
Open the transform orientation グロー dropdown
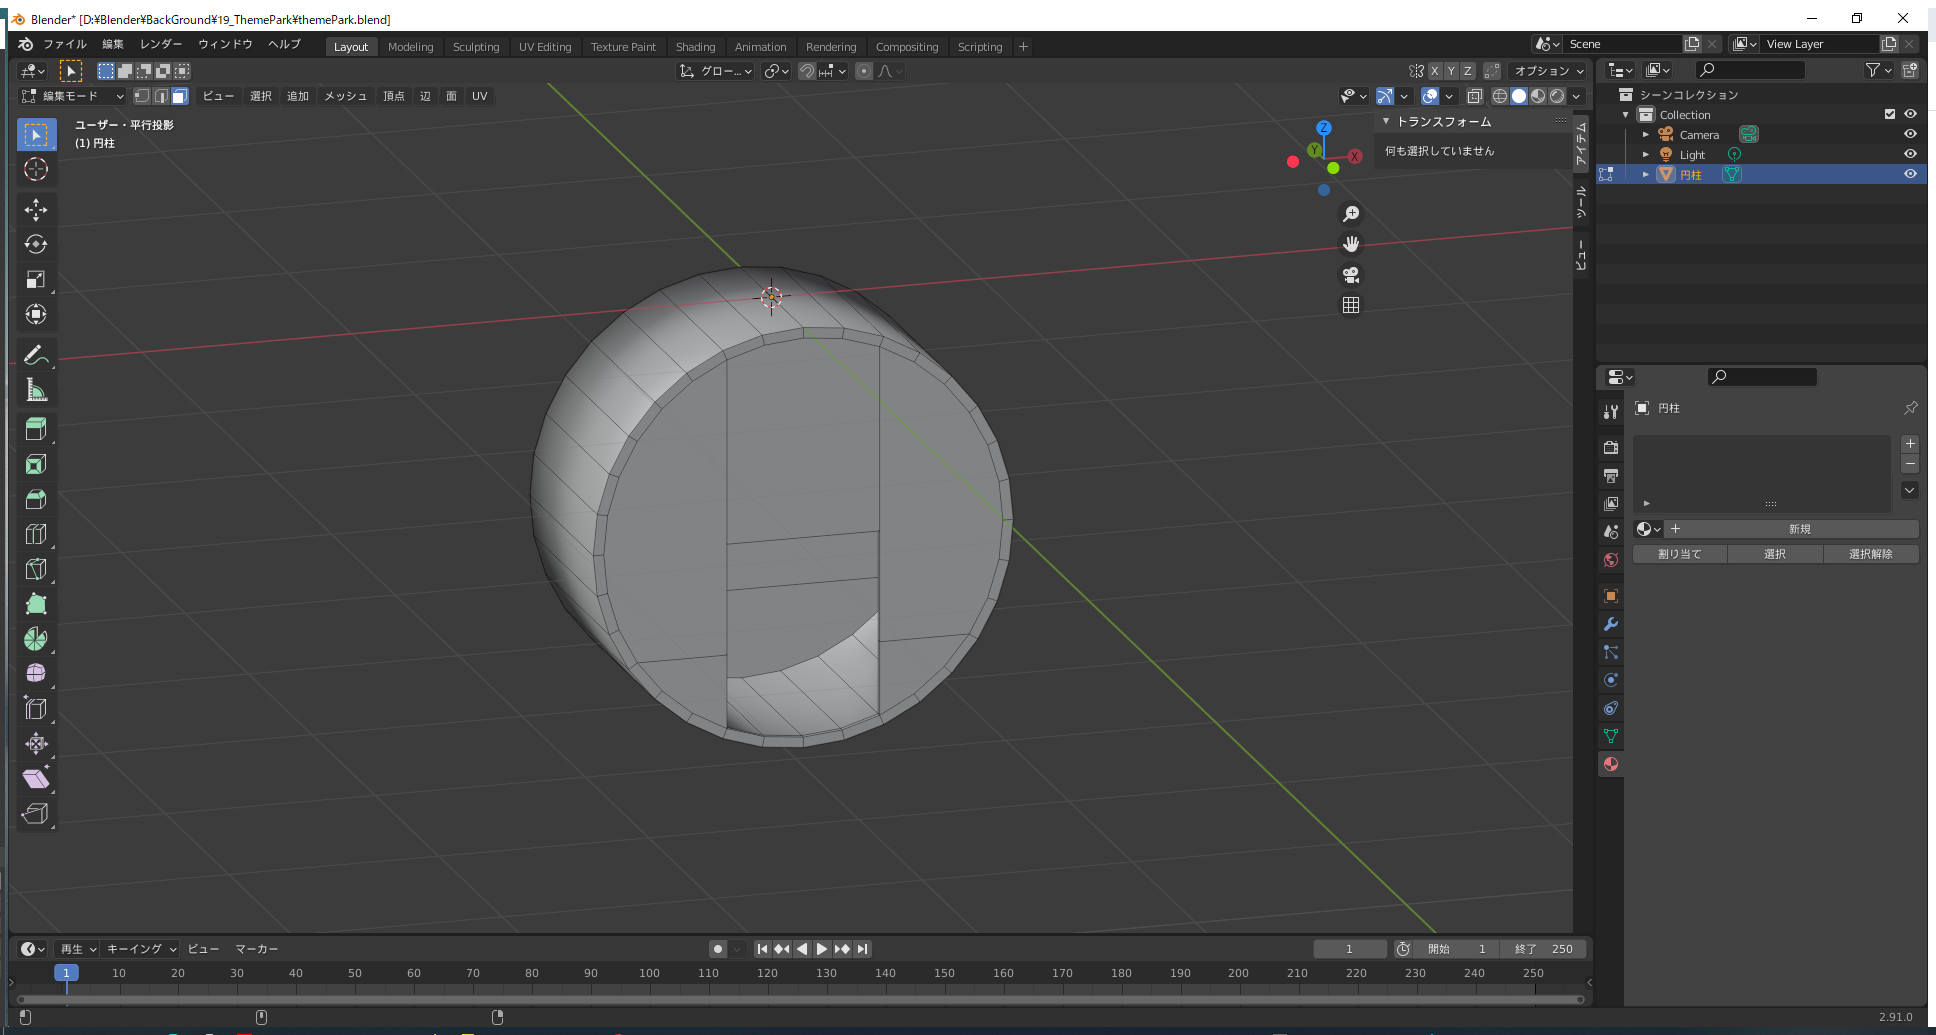click(x=716, y=71)
